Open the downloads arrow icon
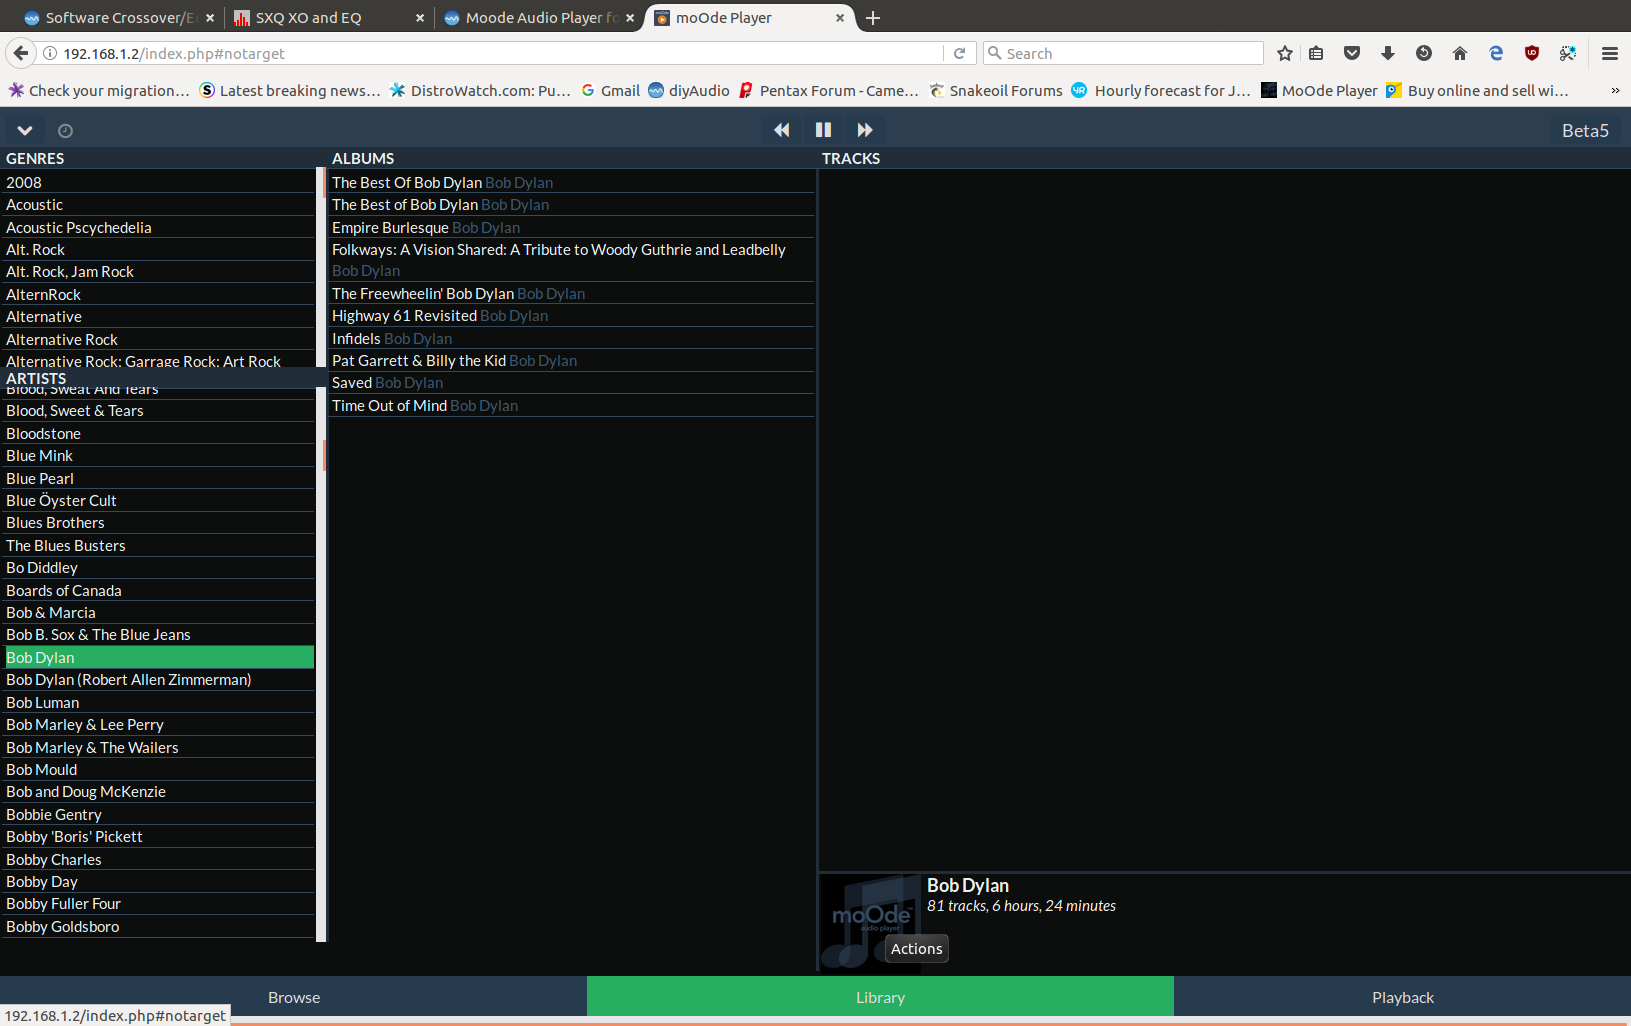Image resolution: width=1631 pixels, height=1026 pixels. tap(1388, 53)
